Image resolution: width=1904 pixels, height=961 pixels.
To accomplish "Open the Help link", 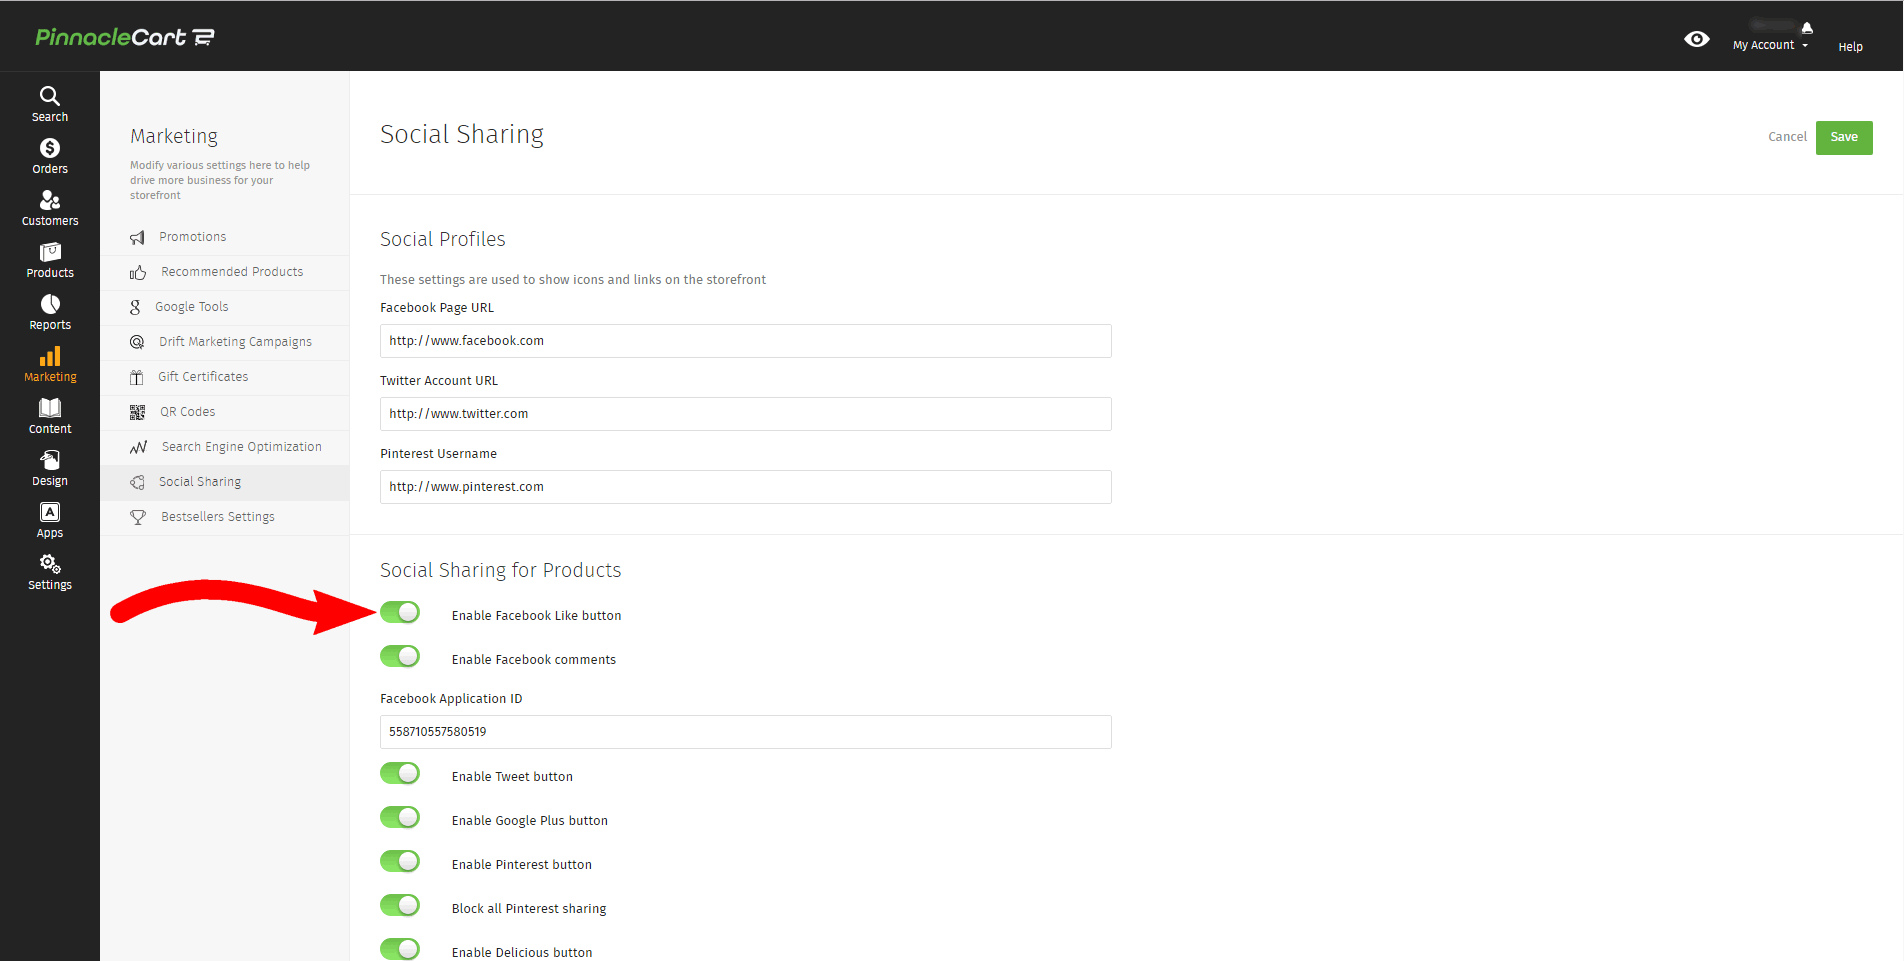I will pyautogui.click(x=1850, y=47).
